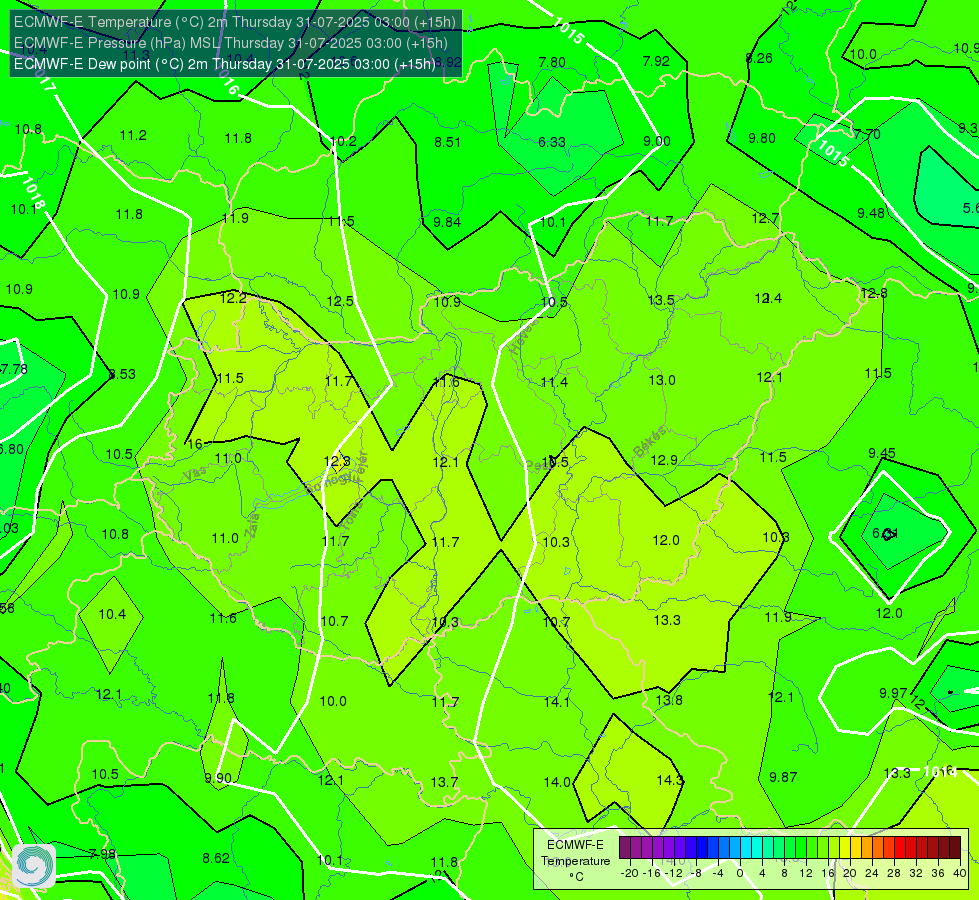The height and width of the screenshot is (900, 979).
Task: Click the 8.53 temperature value
Action: click(x=122, y=374)
